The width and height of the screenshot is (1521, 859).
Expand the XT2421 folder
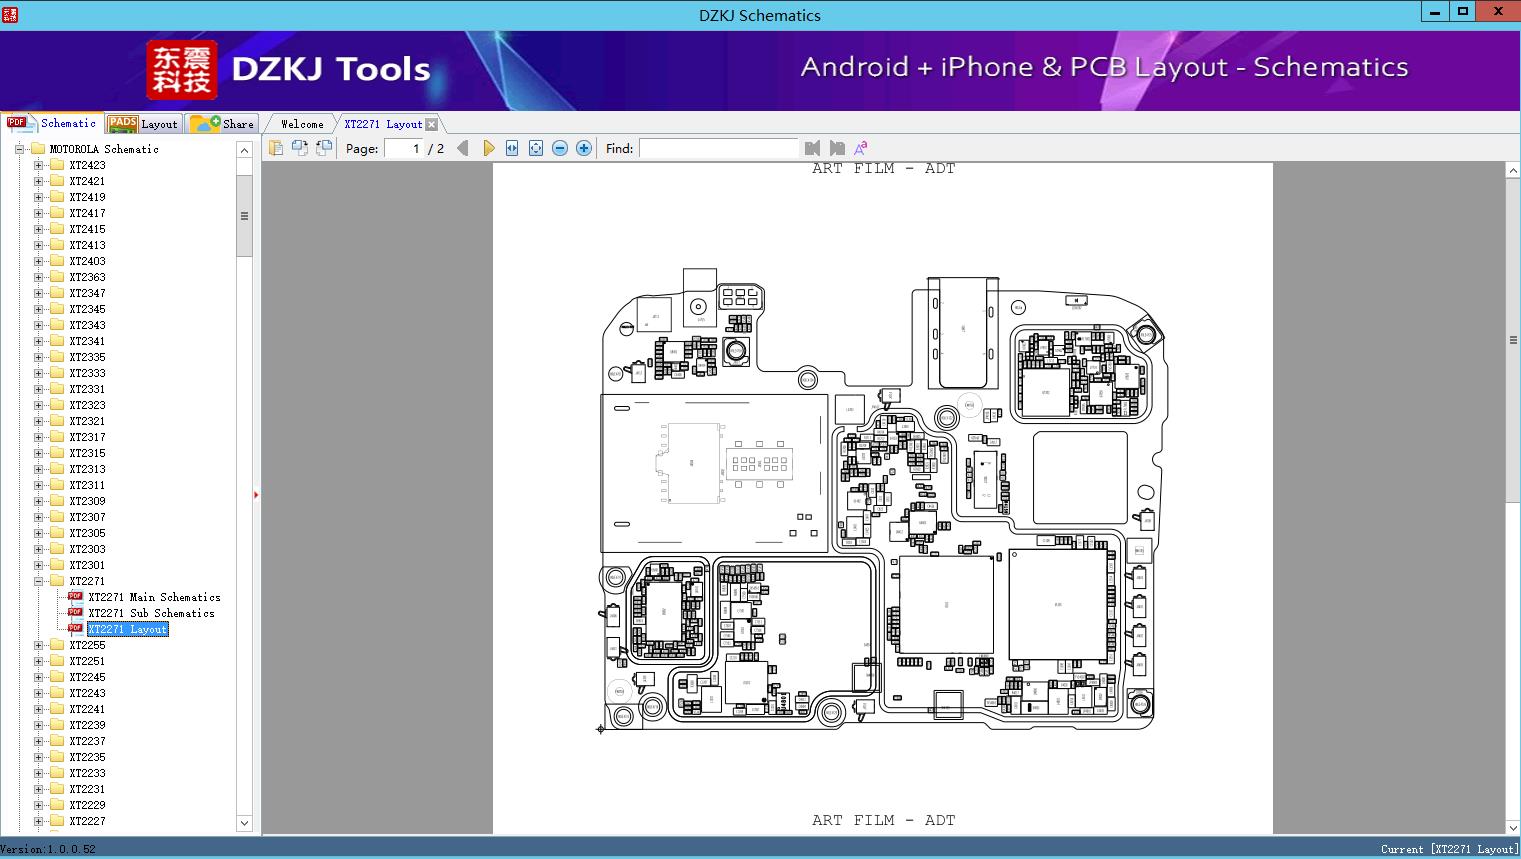pos(38,181)
